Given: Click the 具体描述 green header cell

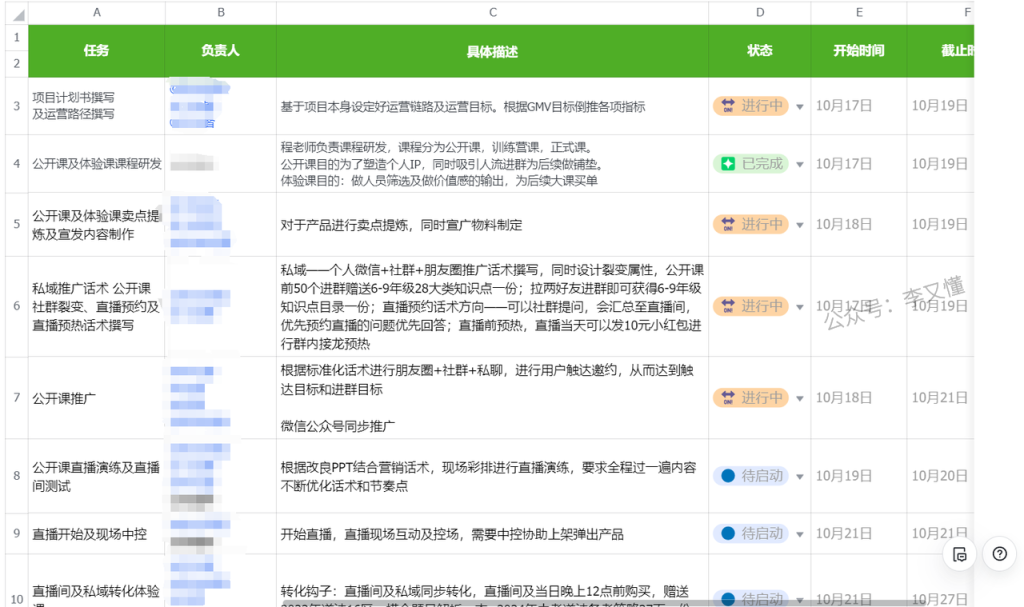Looking at the screenshot, I should 493,50.
